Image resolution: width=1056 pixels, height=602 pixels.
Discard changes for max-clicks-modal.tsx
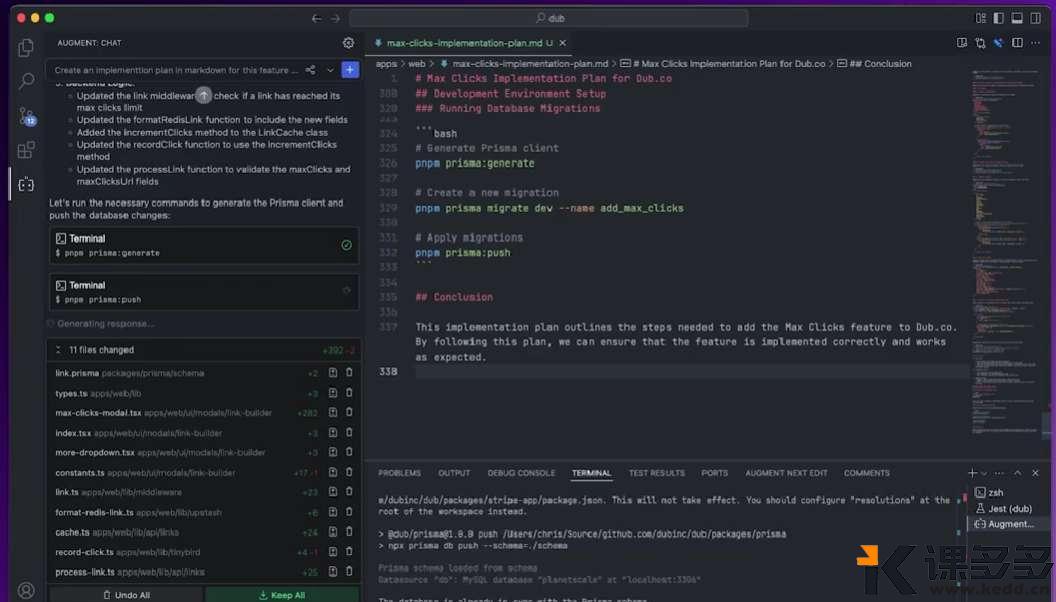click(x=349, y=412)
